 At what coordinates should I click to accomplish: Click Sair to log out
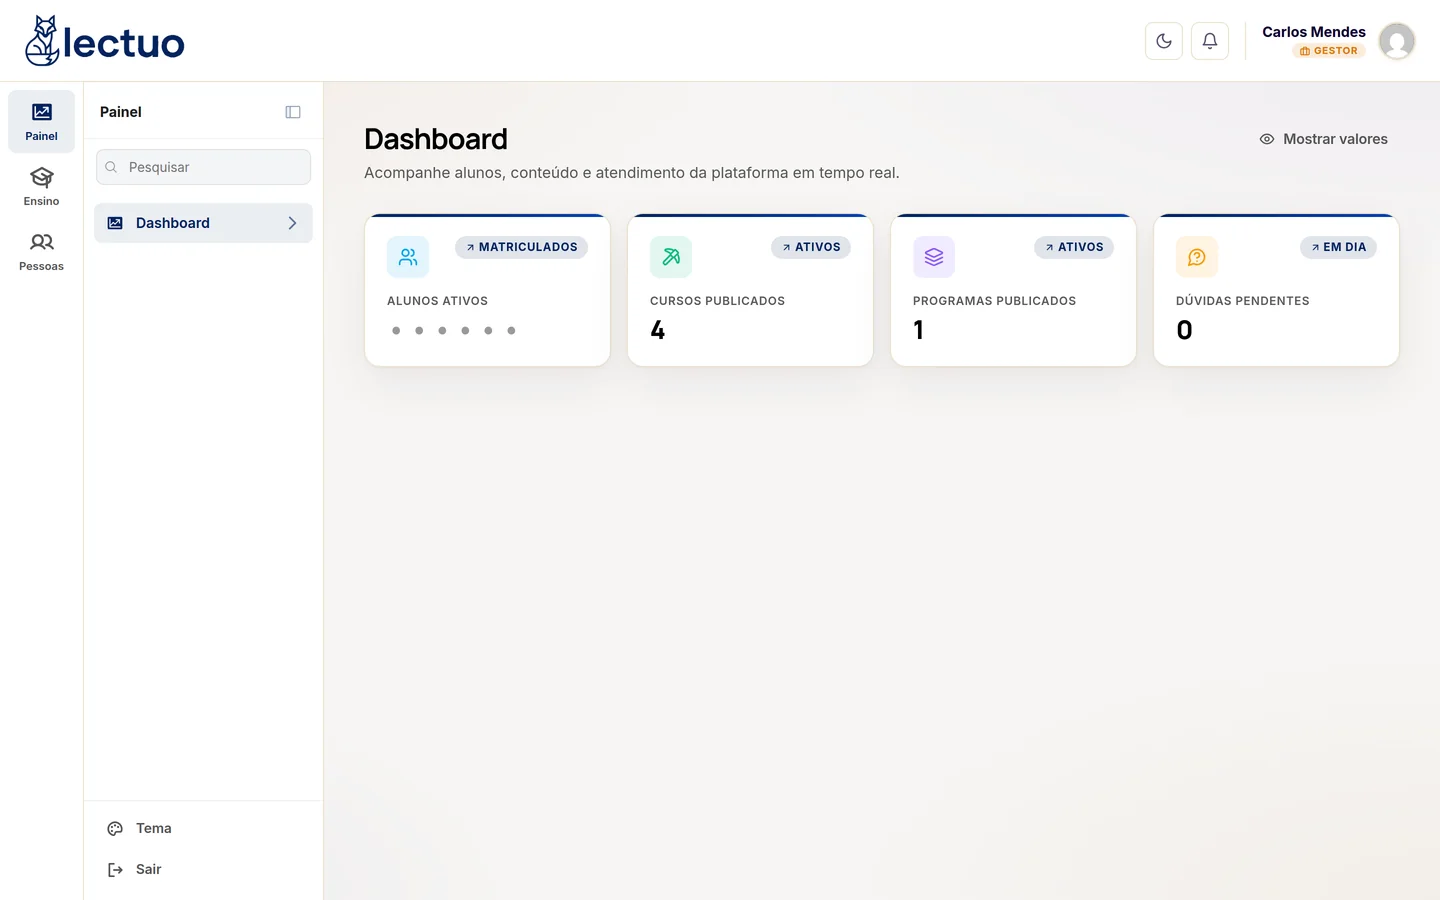pos(203,869)
